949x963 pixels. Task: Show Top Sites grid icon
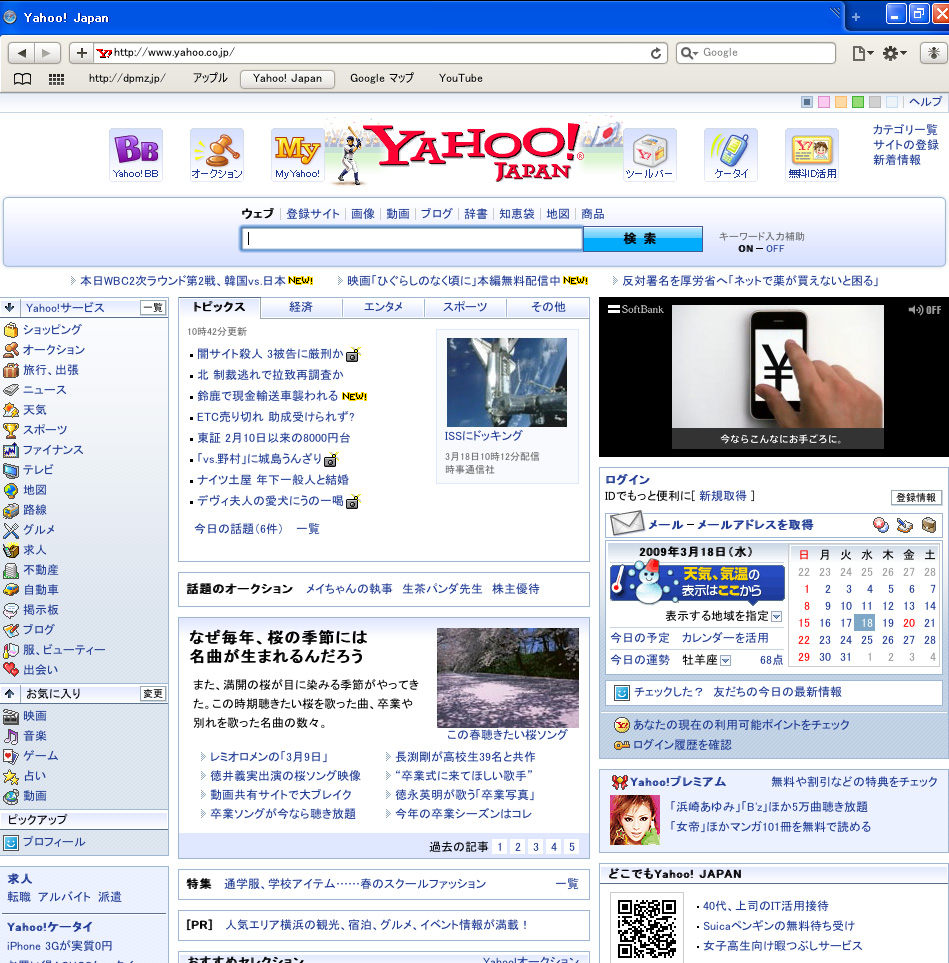57,79
